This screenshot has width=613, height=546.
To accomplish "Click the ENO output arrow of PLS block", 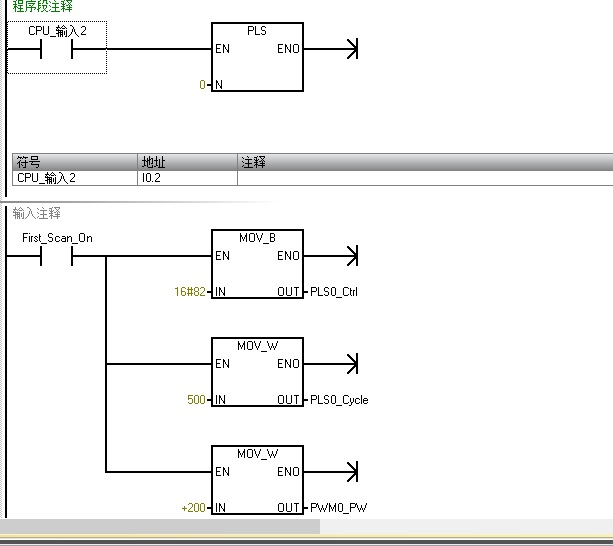I will pyautogui.click(x=350, y=49).
